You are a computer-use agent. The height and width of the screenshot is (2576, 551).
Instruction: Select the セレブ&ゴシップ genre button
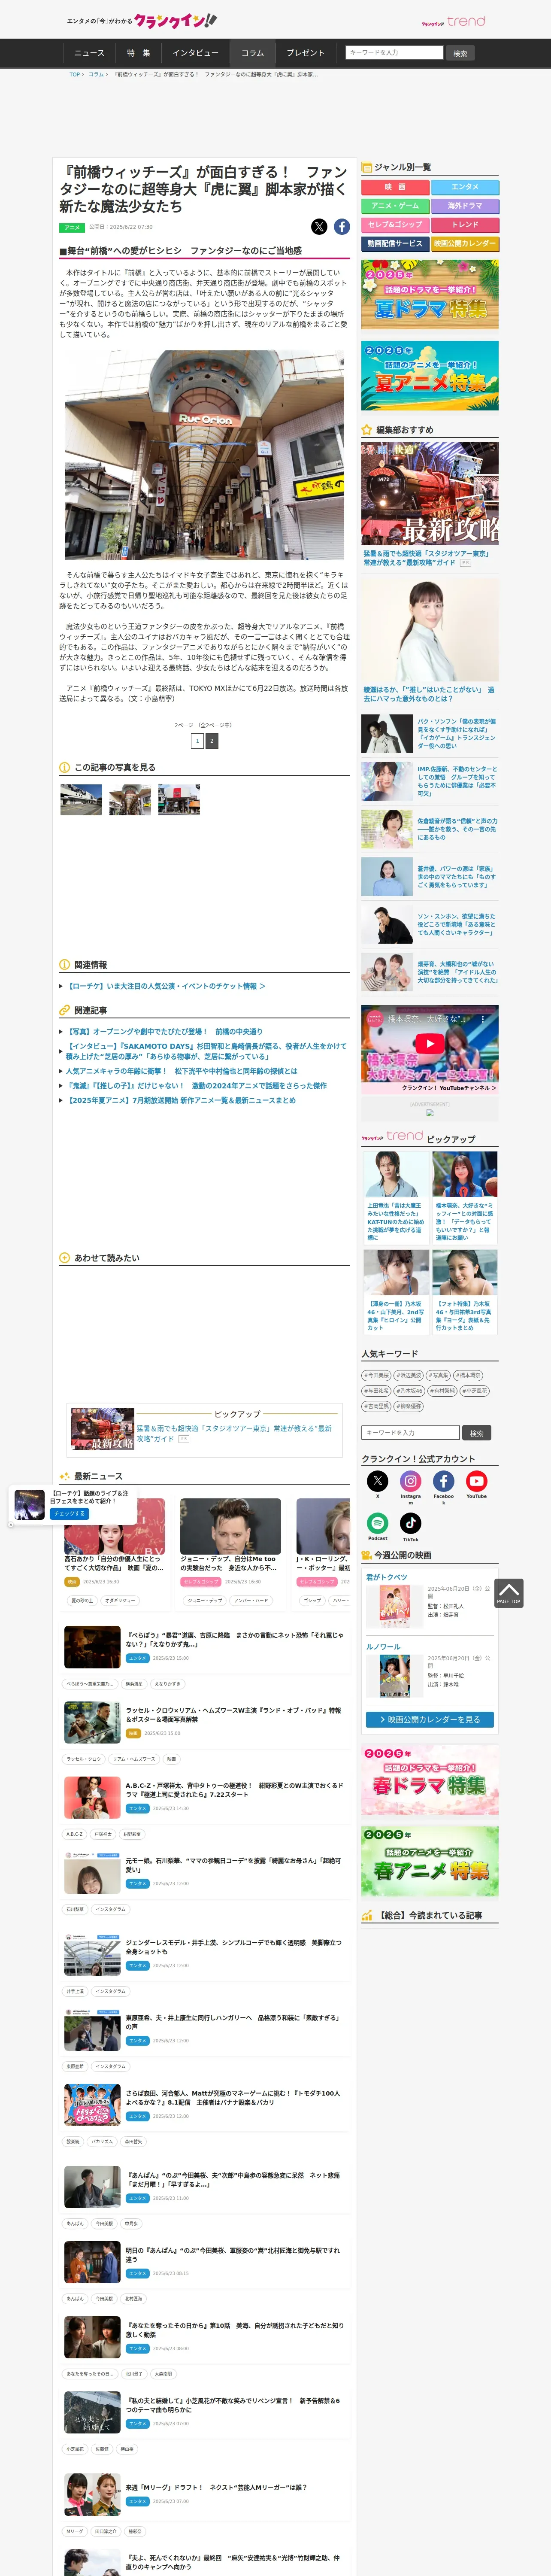[395, 225]
